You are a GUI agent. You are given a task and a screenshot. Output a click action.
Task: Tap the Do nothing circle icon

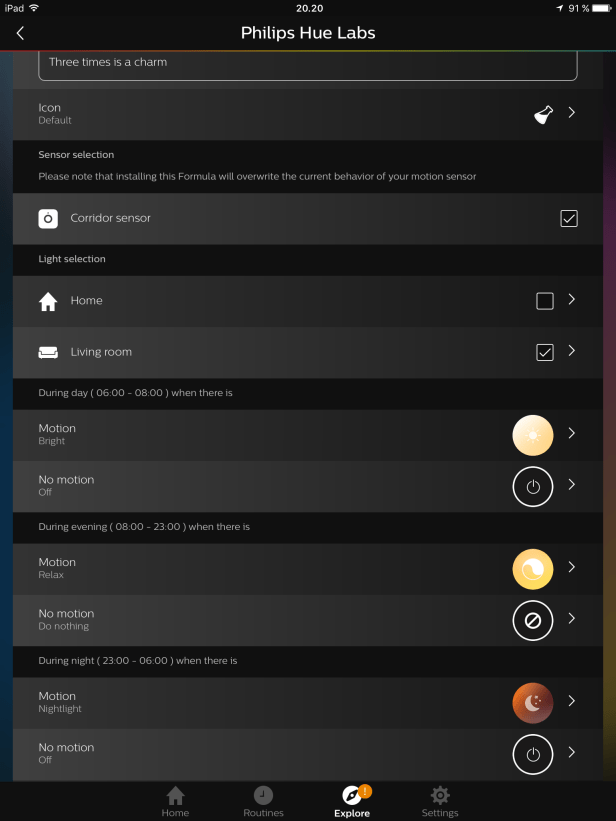click(x=532, y=620)
